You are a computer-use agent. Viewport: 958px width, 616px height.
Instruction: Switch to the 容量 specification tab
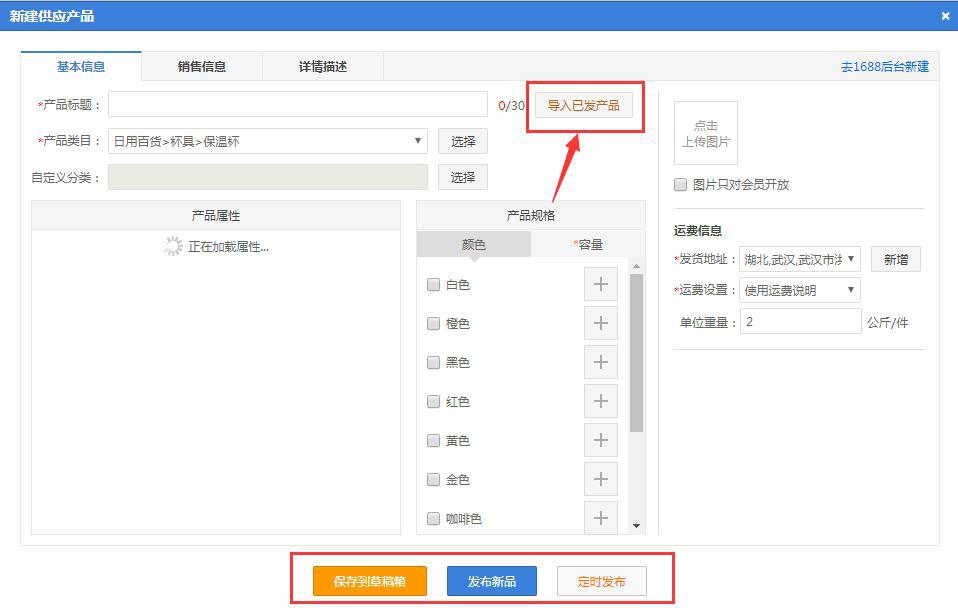[588, 244]
